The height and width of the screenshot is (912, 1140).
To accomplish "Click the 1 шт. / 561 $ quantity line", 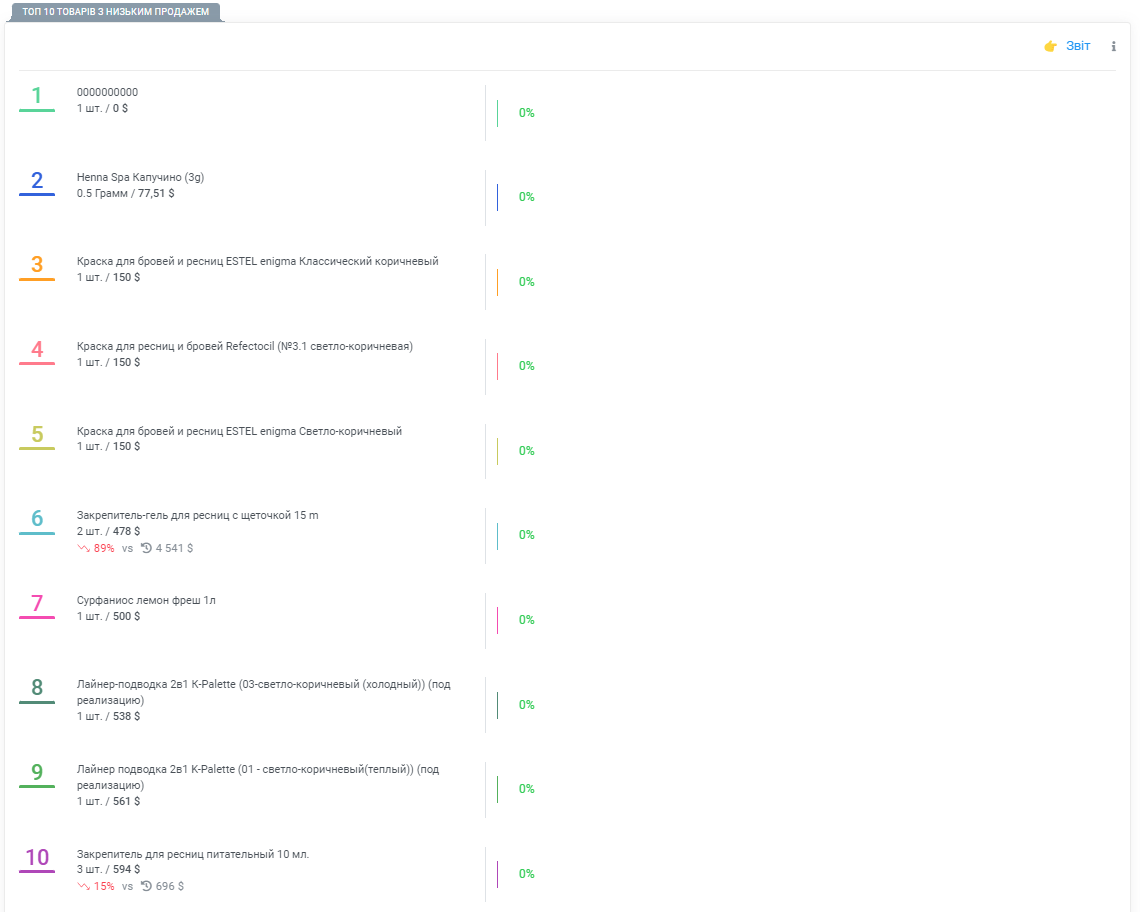I will pos(108,801).
